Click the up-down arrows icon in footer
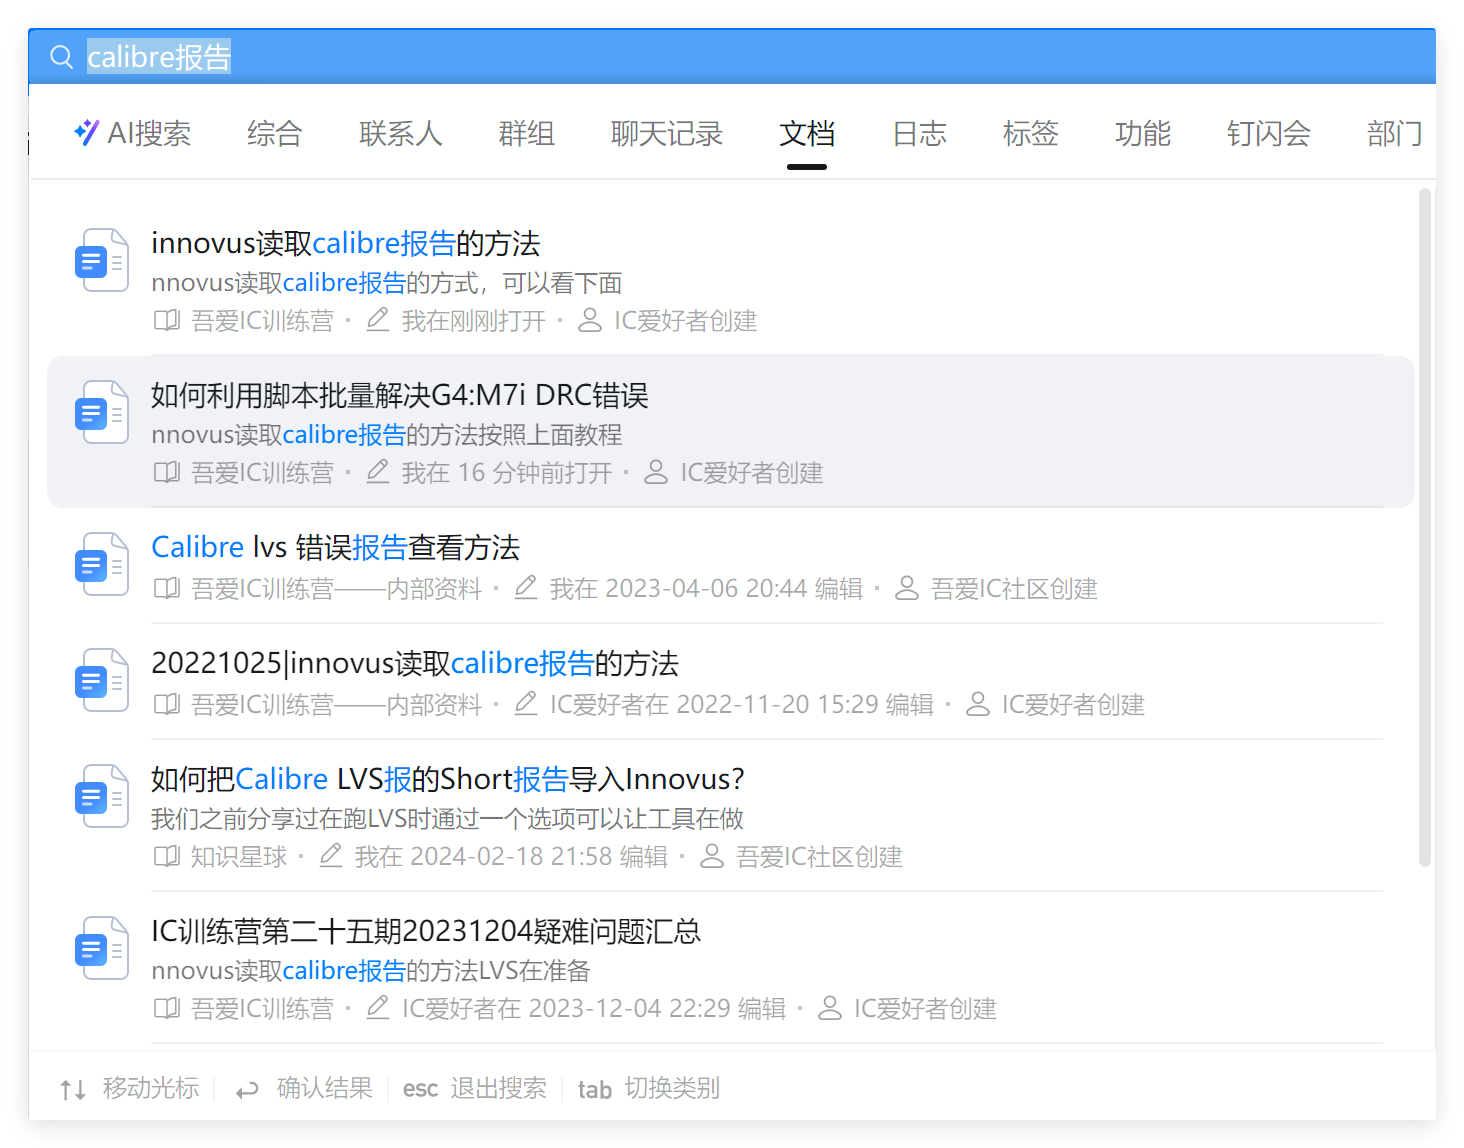Image resolution: width=1464 pixels, height=1148 pixels. coord(73,1089)
